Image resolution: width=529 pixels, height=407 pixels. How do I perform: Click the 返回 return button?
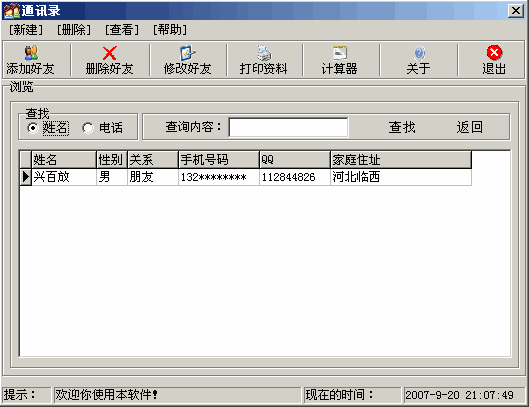[x=469, y=127]
